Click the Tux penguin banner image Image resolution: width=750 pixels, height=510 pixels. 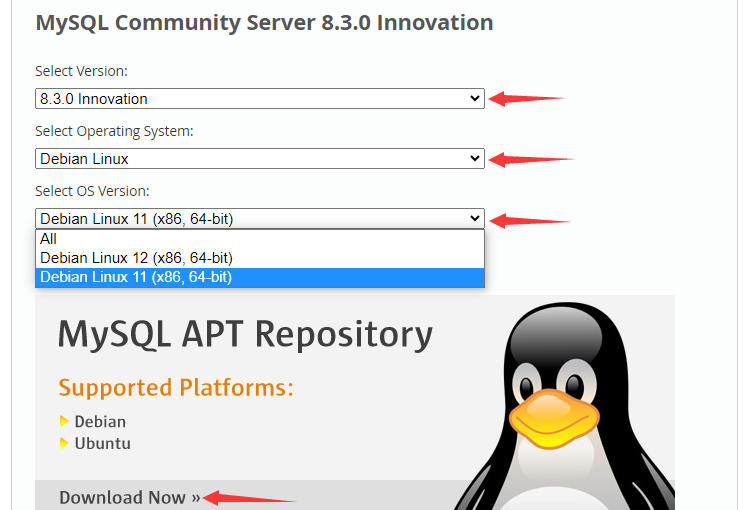point(564,407)
